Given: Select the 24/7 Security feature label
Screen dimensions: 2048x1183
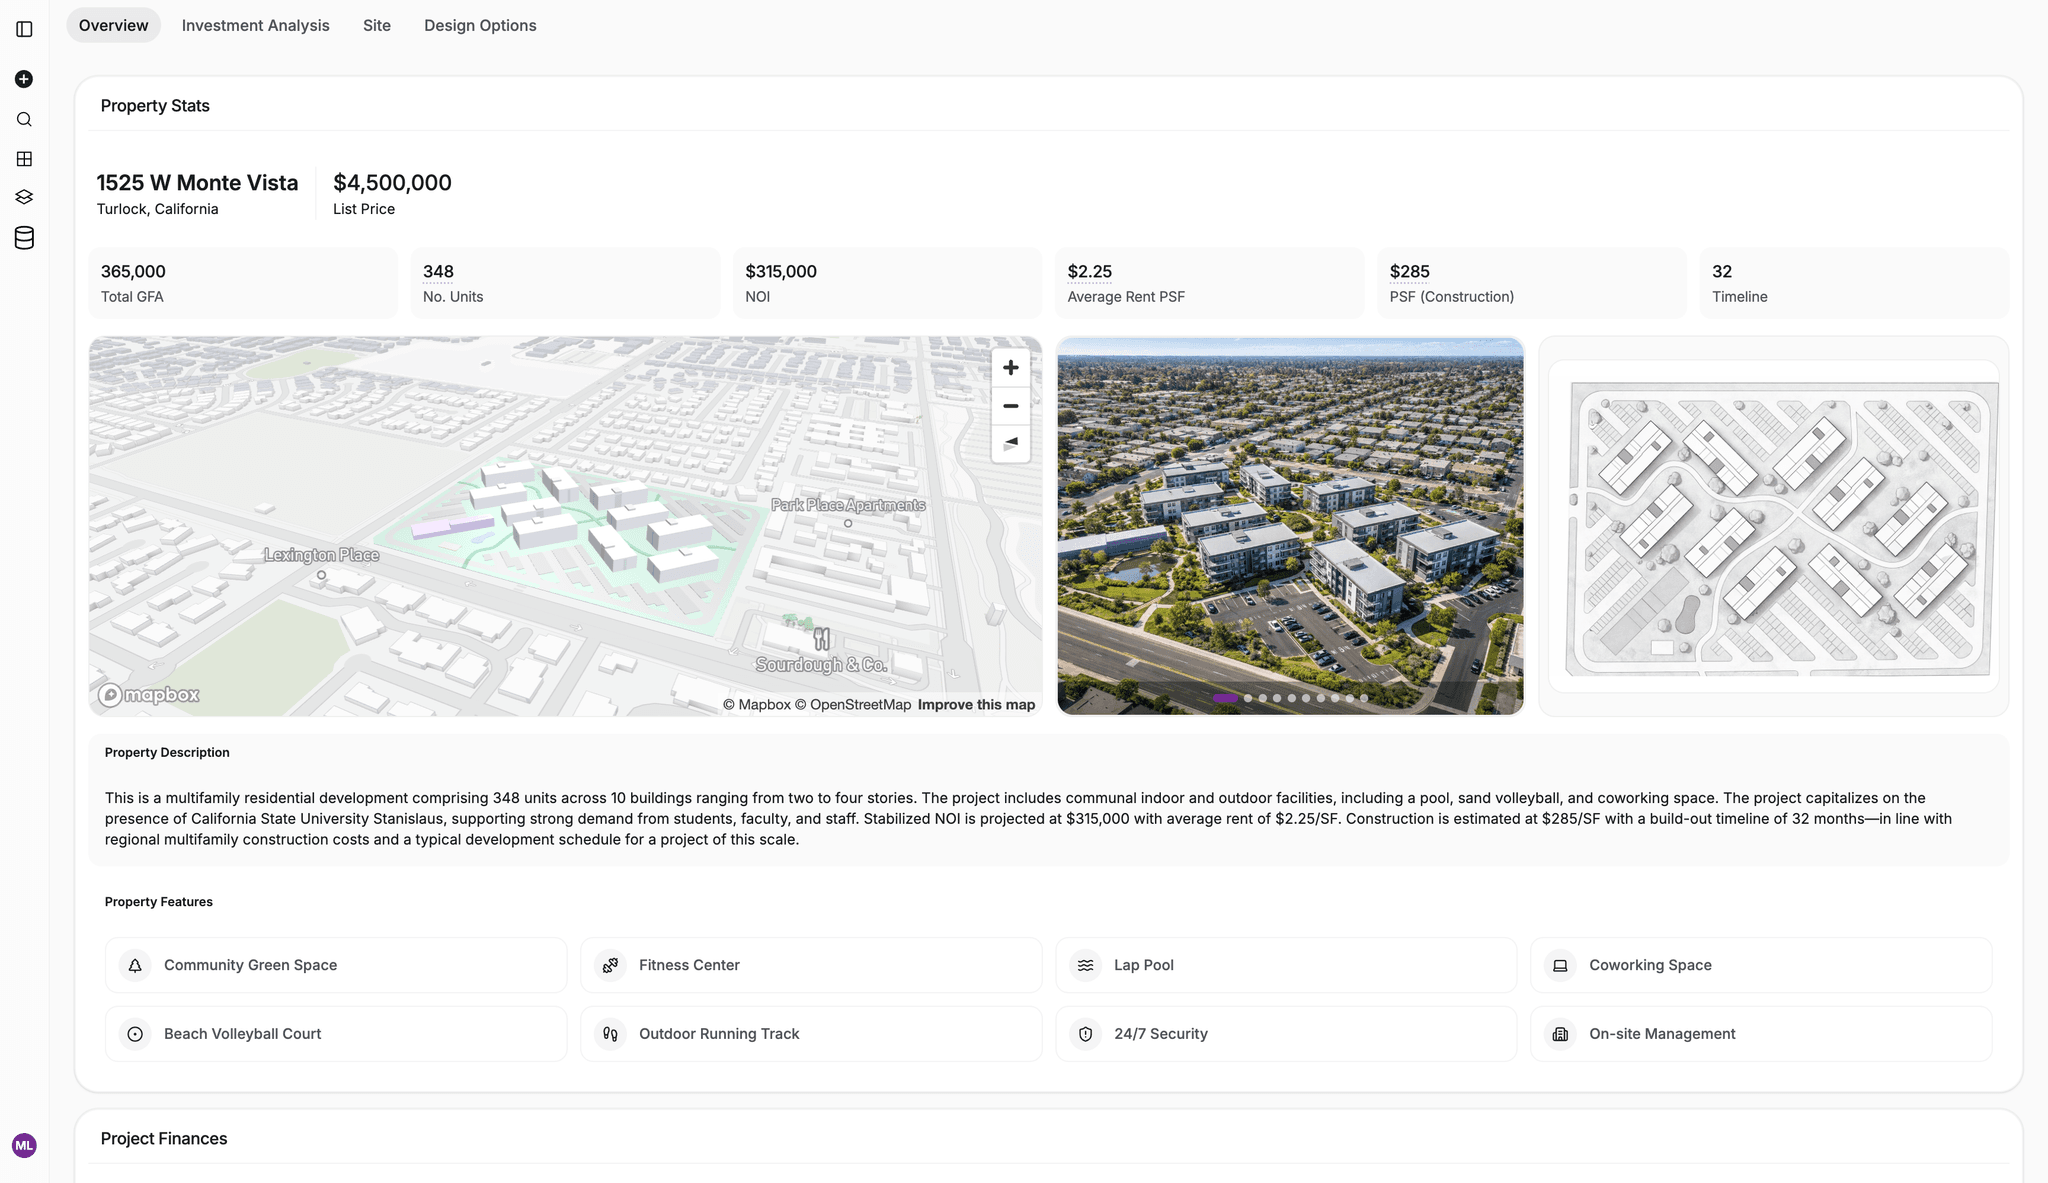Looking at the screenshot, I should pyautogui.click(x=1161, y=1034).
